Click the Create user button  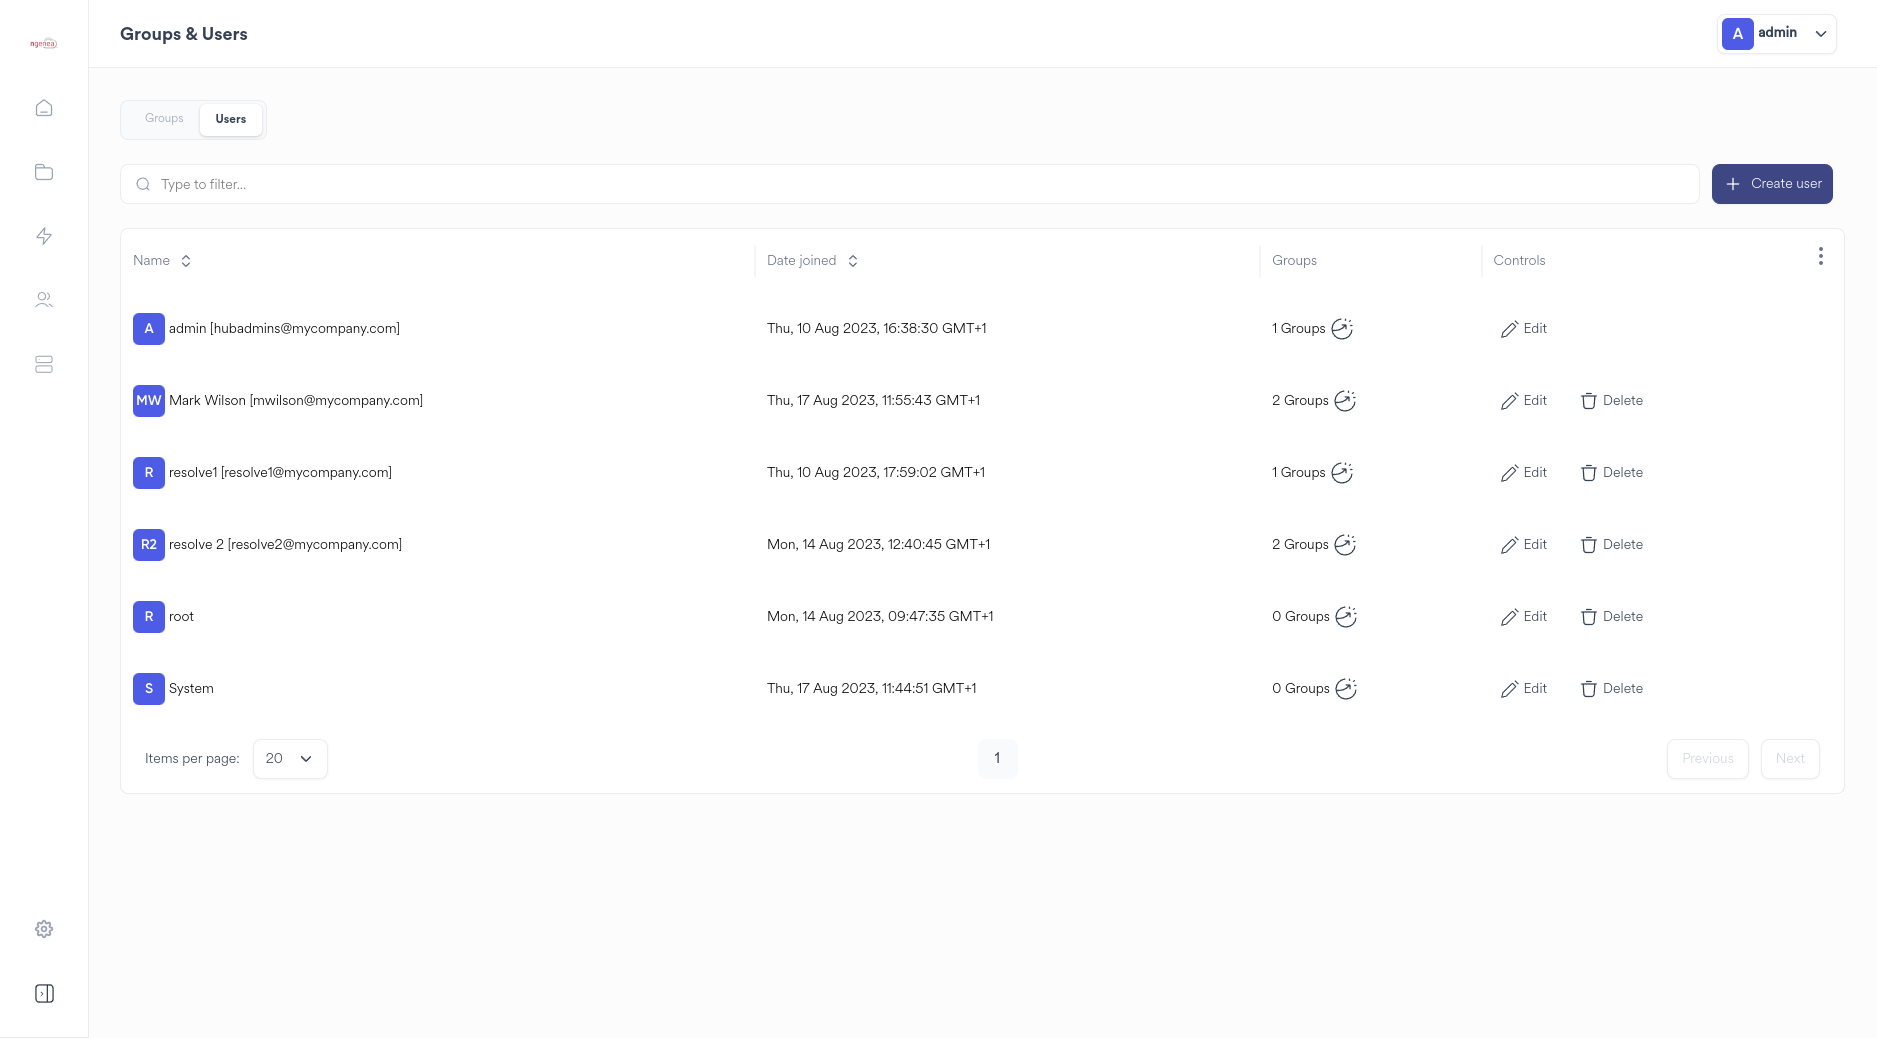click(1771, 183)
